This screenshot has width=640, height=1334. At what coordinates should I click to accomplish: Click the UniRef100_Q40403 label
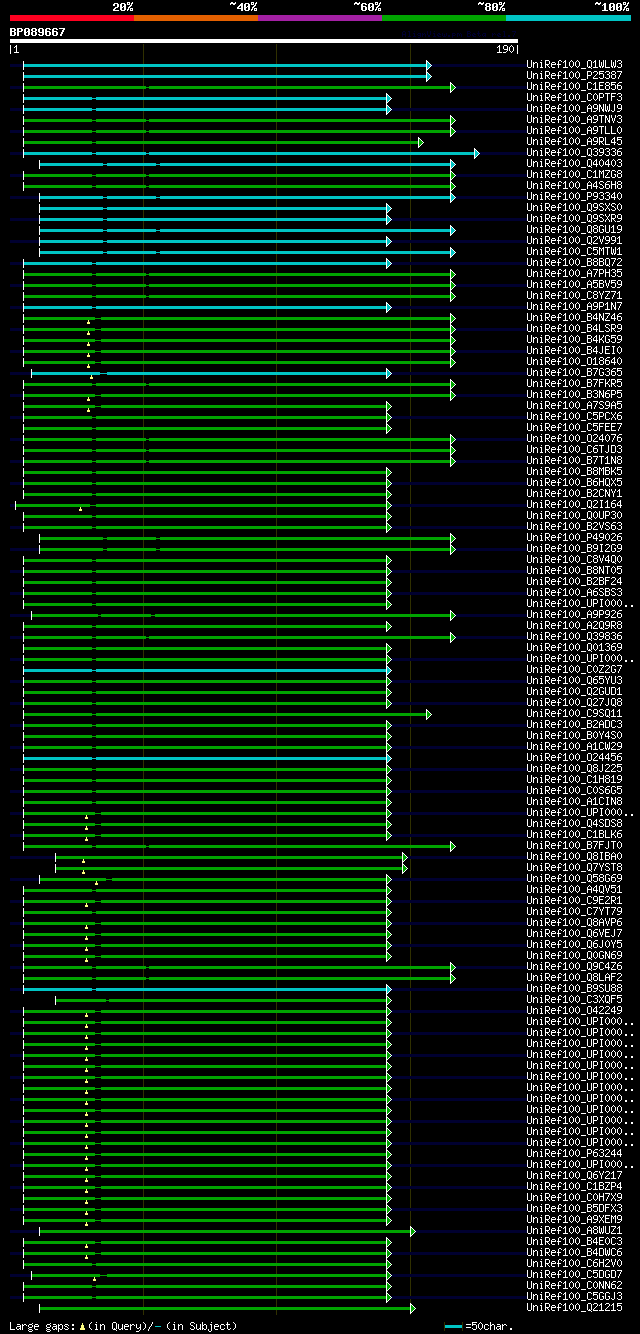tap(574, 163)
